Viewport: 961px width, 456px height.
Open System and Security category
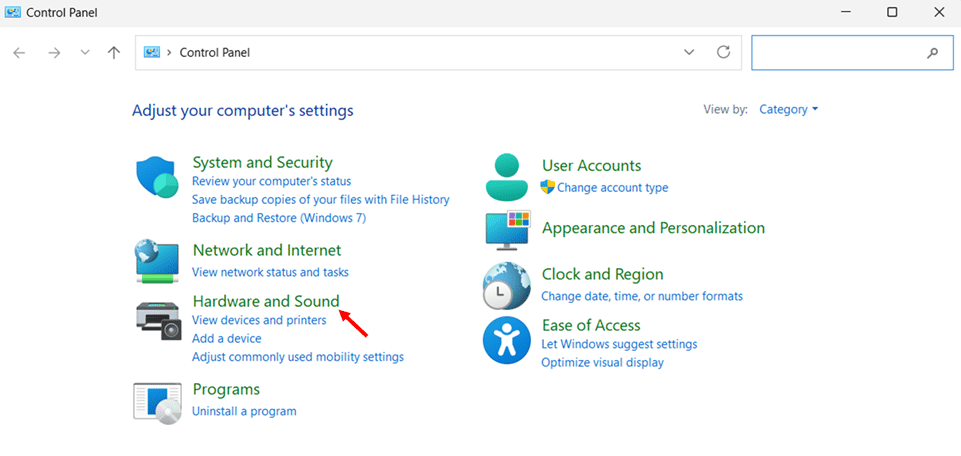[x=262, y=162]
